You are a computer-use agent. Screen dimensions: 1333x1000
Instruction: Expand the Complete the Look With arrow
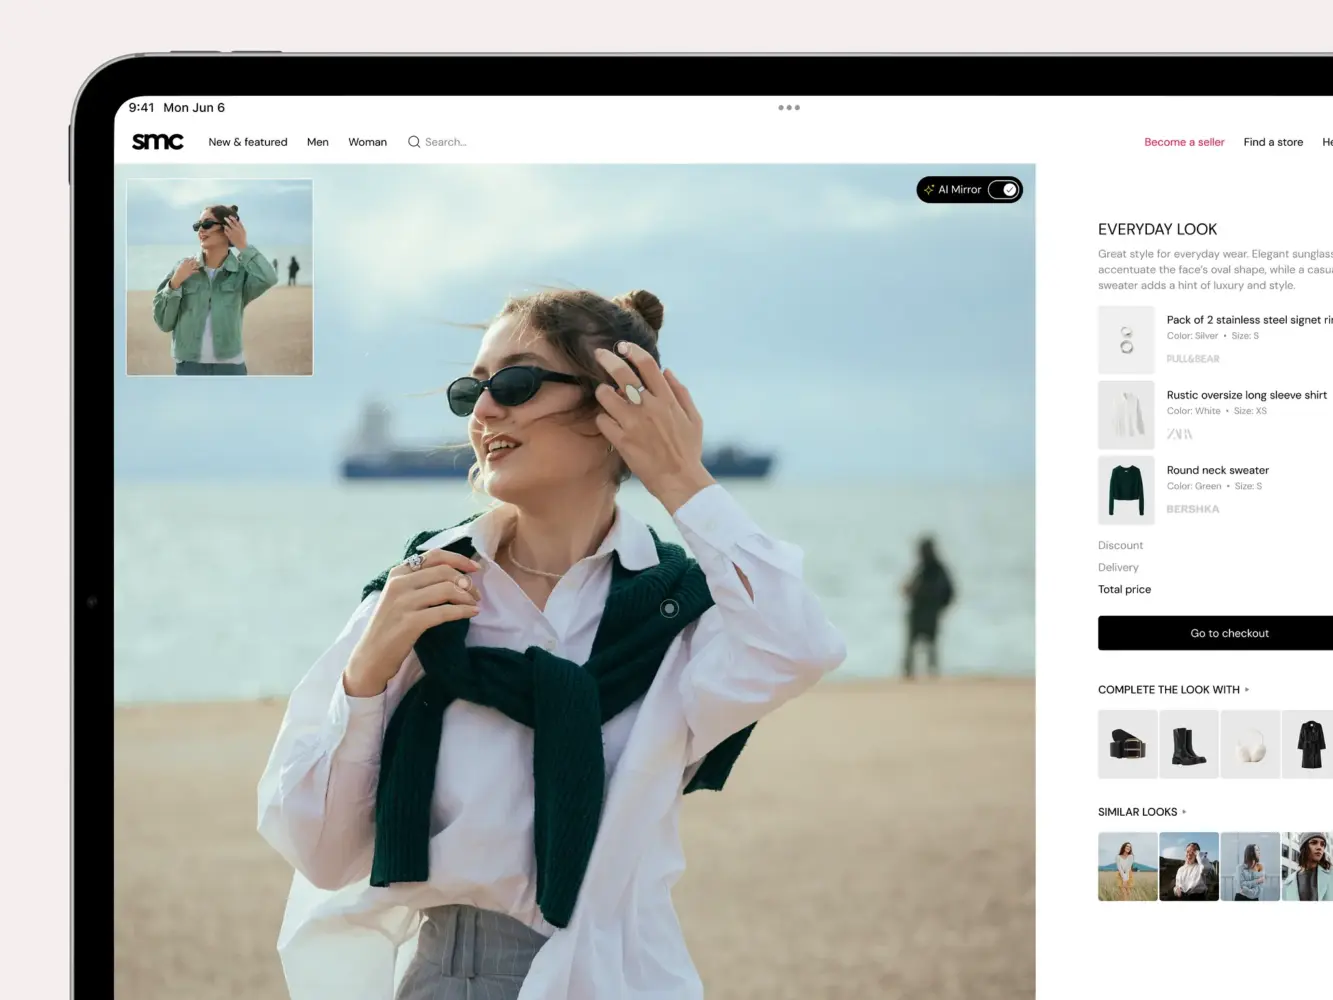[x=1247, y=690]
